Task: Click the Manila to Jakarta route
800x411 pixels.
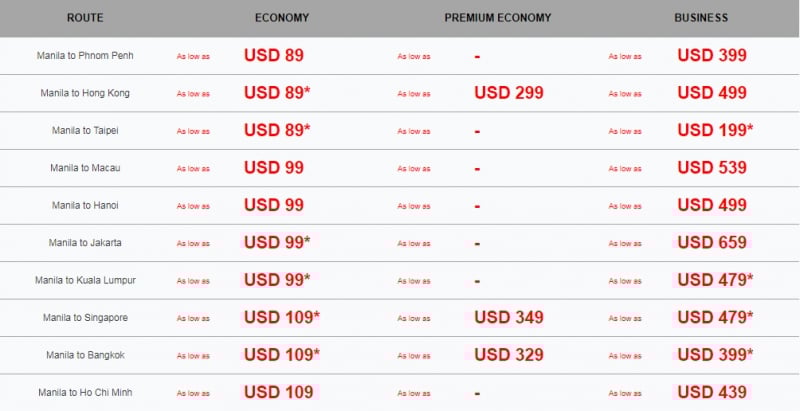Action: (x=85, y=243)
